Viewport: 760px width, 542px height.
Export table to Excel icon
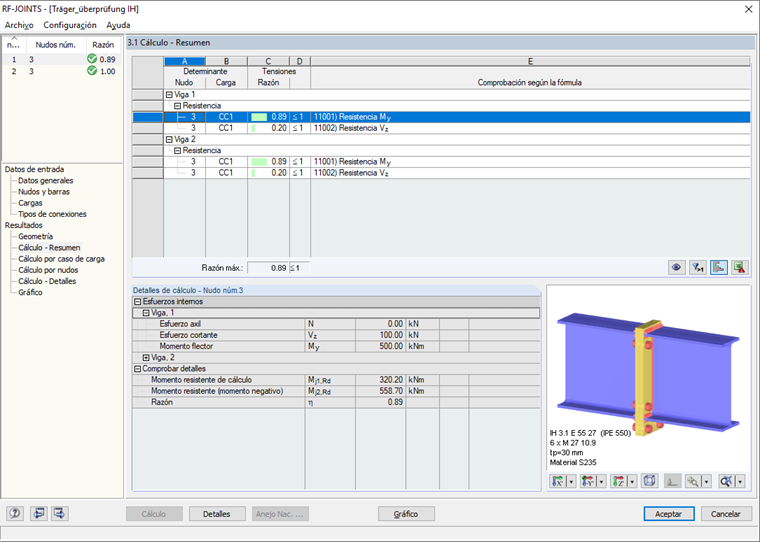[x=740, y=267]
